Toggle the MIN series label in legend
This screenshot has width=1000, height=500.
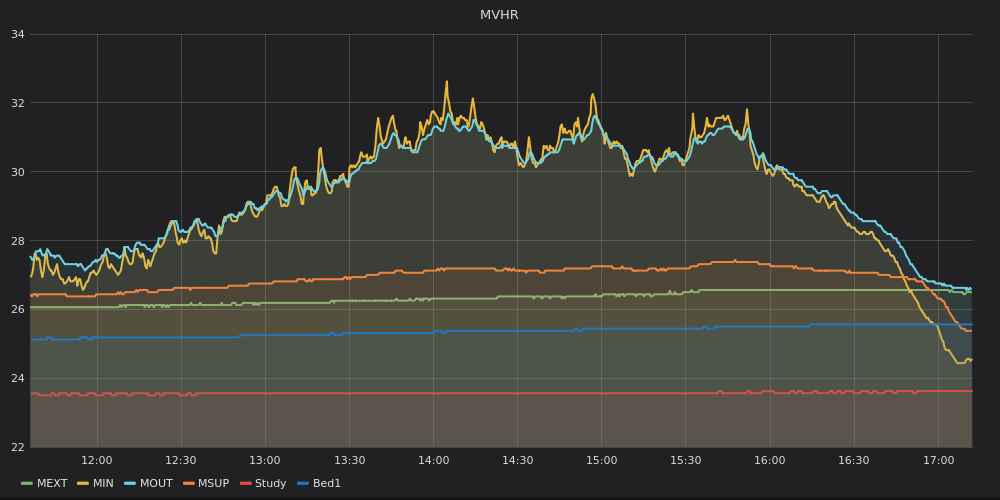[x=103, y=484]
